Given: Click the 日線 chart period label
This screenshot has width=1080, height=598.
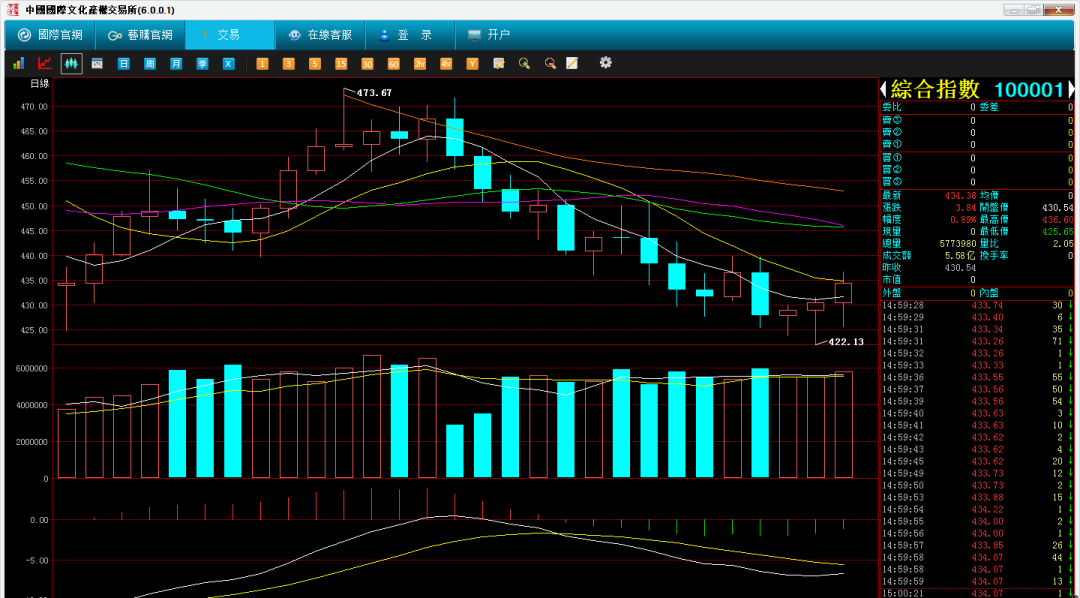Looking at the screenshot, I should (40, 84).
